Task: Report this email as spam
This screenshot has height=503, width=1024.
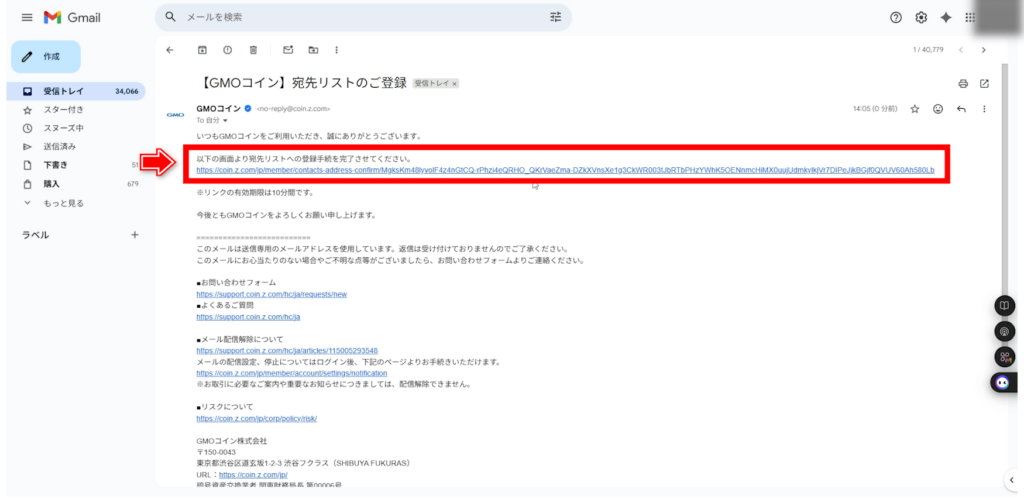Action: coord(228,50)
